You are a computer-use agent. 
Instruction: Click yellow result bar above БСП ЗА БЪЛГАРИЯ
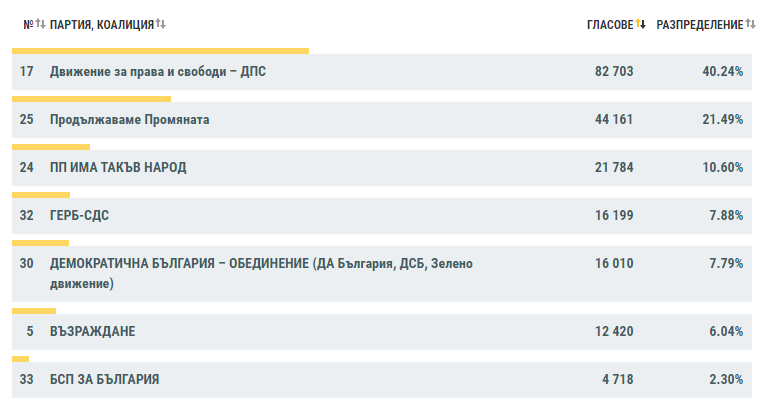21,359
